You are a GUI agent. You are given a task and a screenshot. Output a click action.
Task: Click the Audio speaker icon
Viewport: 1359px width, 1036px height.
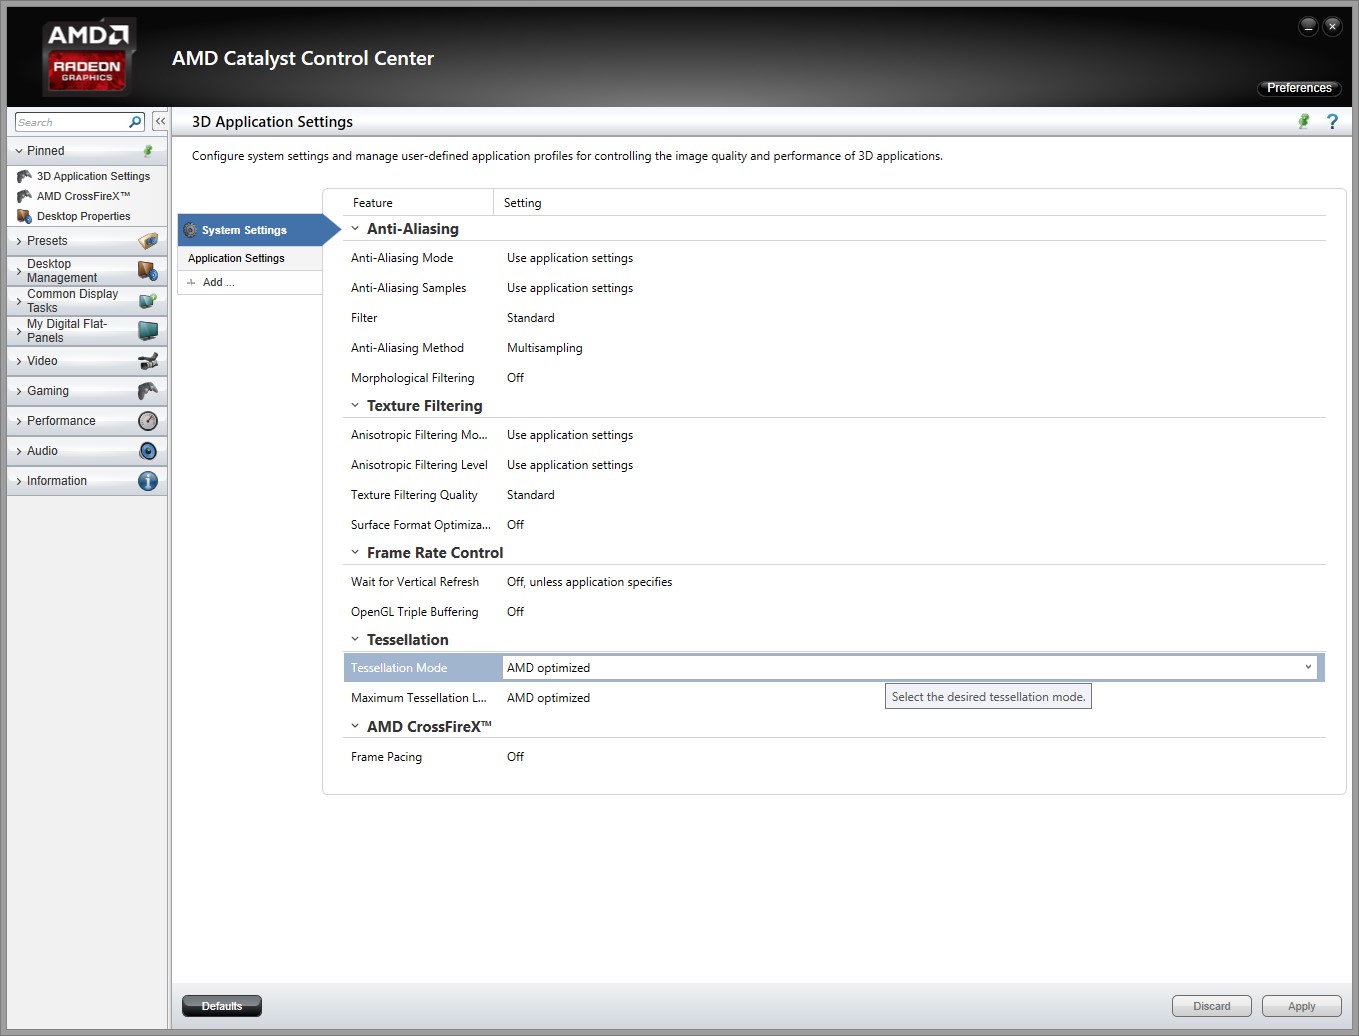(x=148, y=451)
